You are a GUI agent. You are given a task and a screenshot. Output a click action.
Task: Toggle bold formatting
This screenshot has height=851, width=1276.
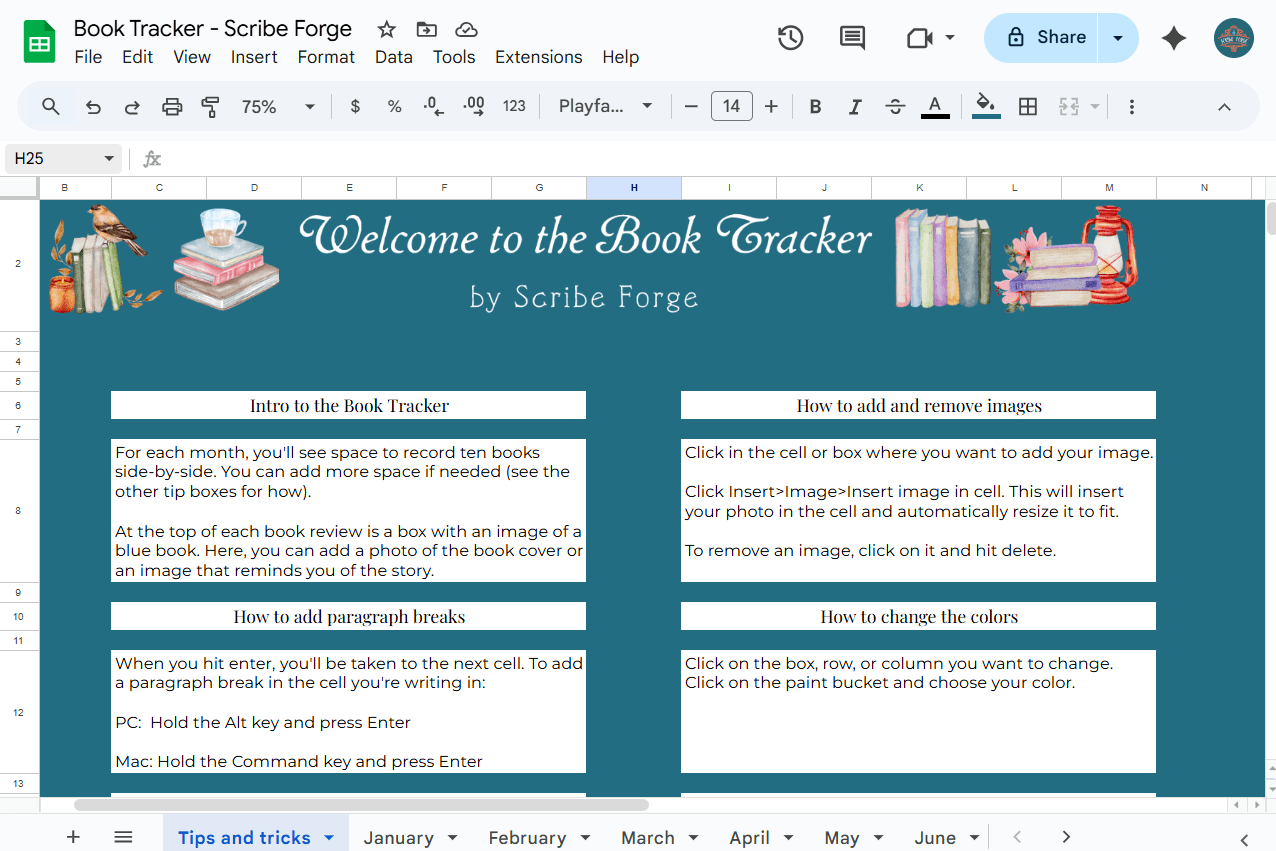(x=815, y=105)
